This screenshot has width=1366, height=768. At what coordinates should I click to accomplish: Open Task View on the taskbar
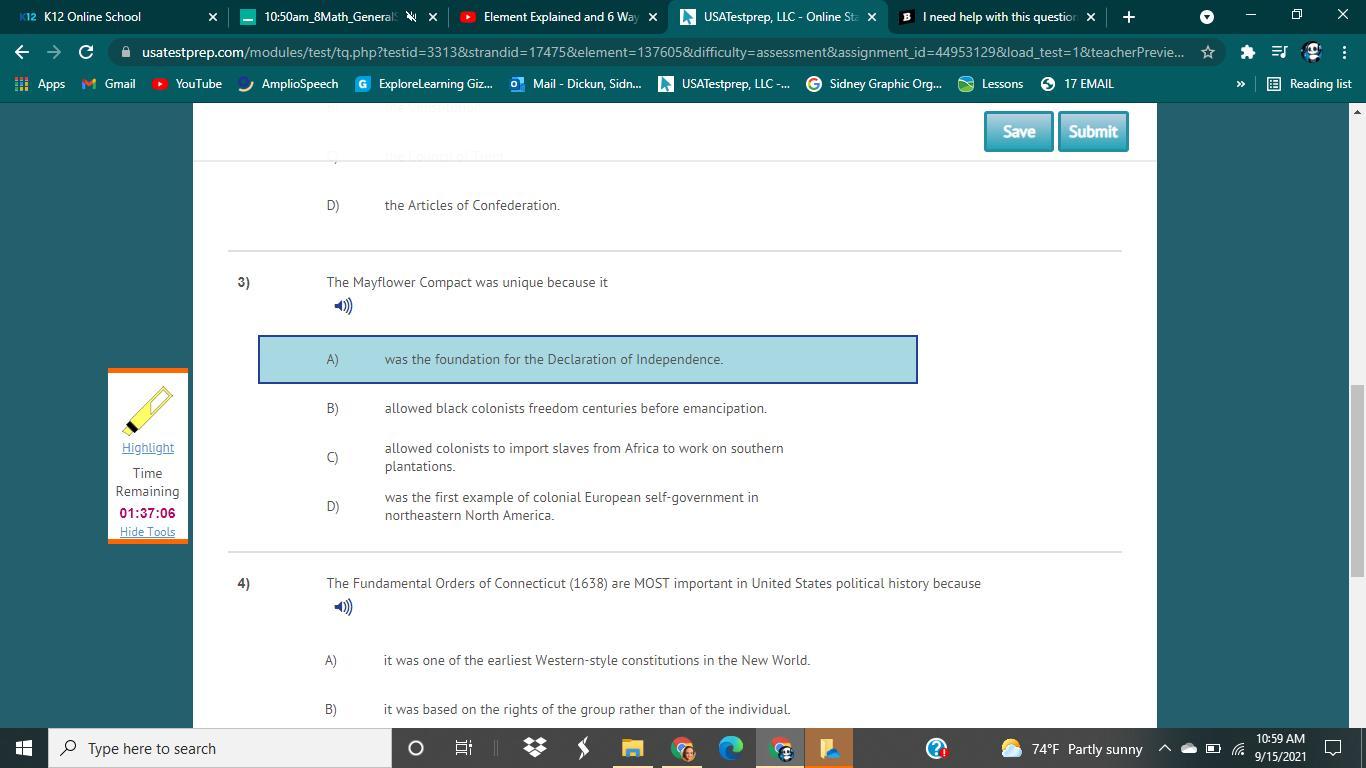click(464, 748)
